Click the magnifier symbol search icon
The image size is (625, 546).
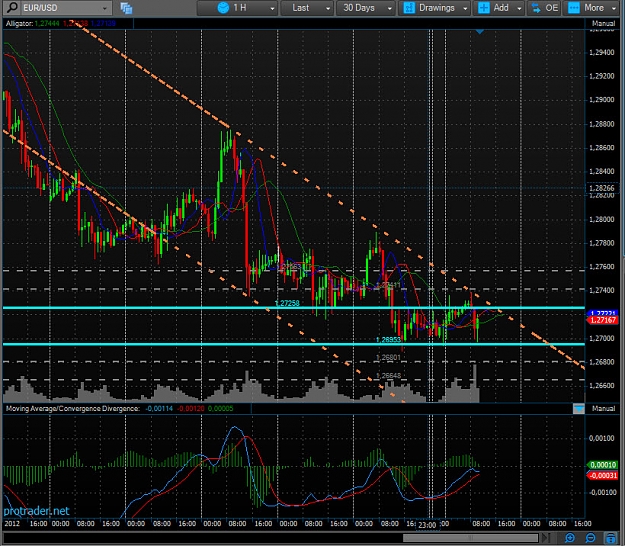12,8
